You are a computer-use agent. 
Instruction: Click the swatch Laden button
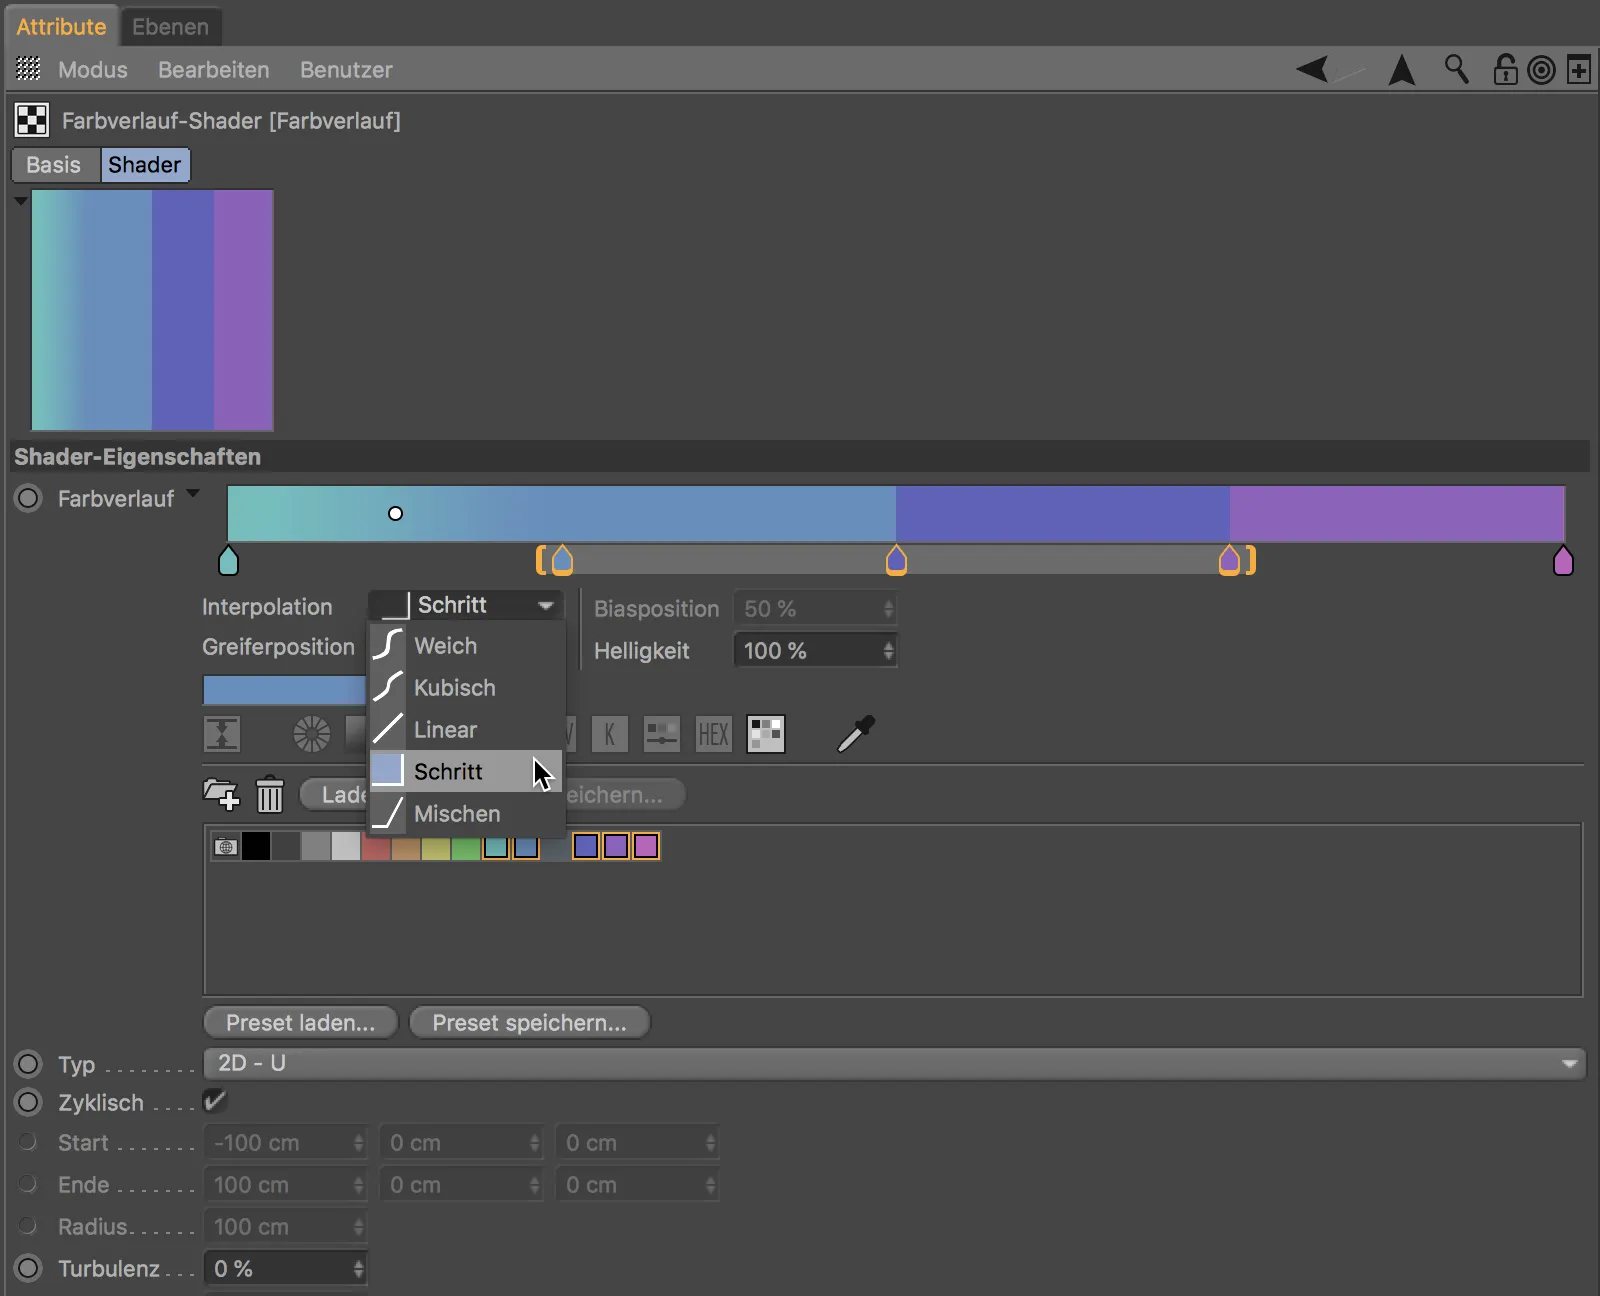335,794
